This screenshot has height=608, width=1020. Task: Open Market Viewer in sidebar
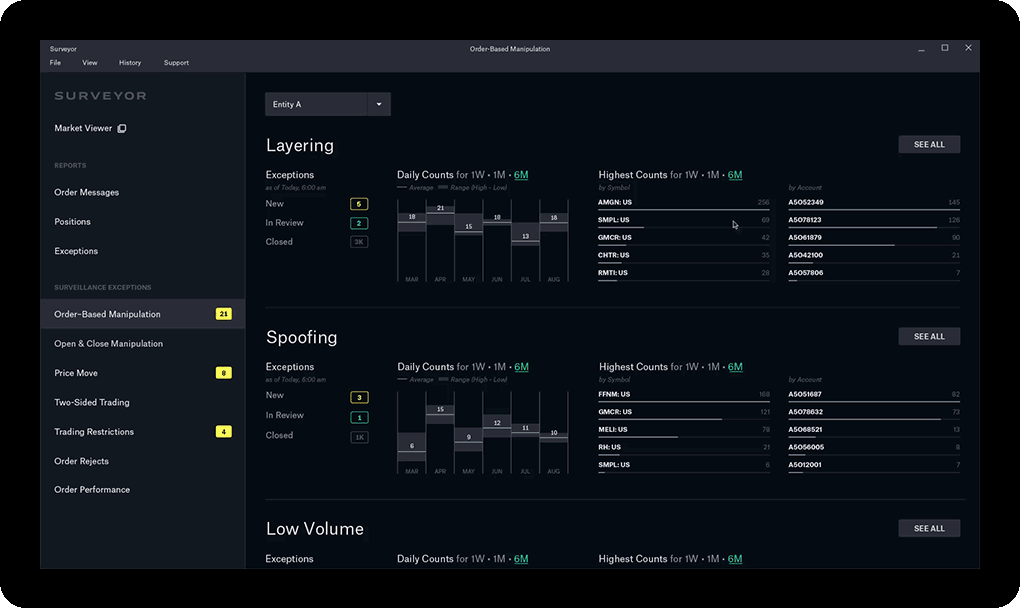pos(83,129)
